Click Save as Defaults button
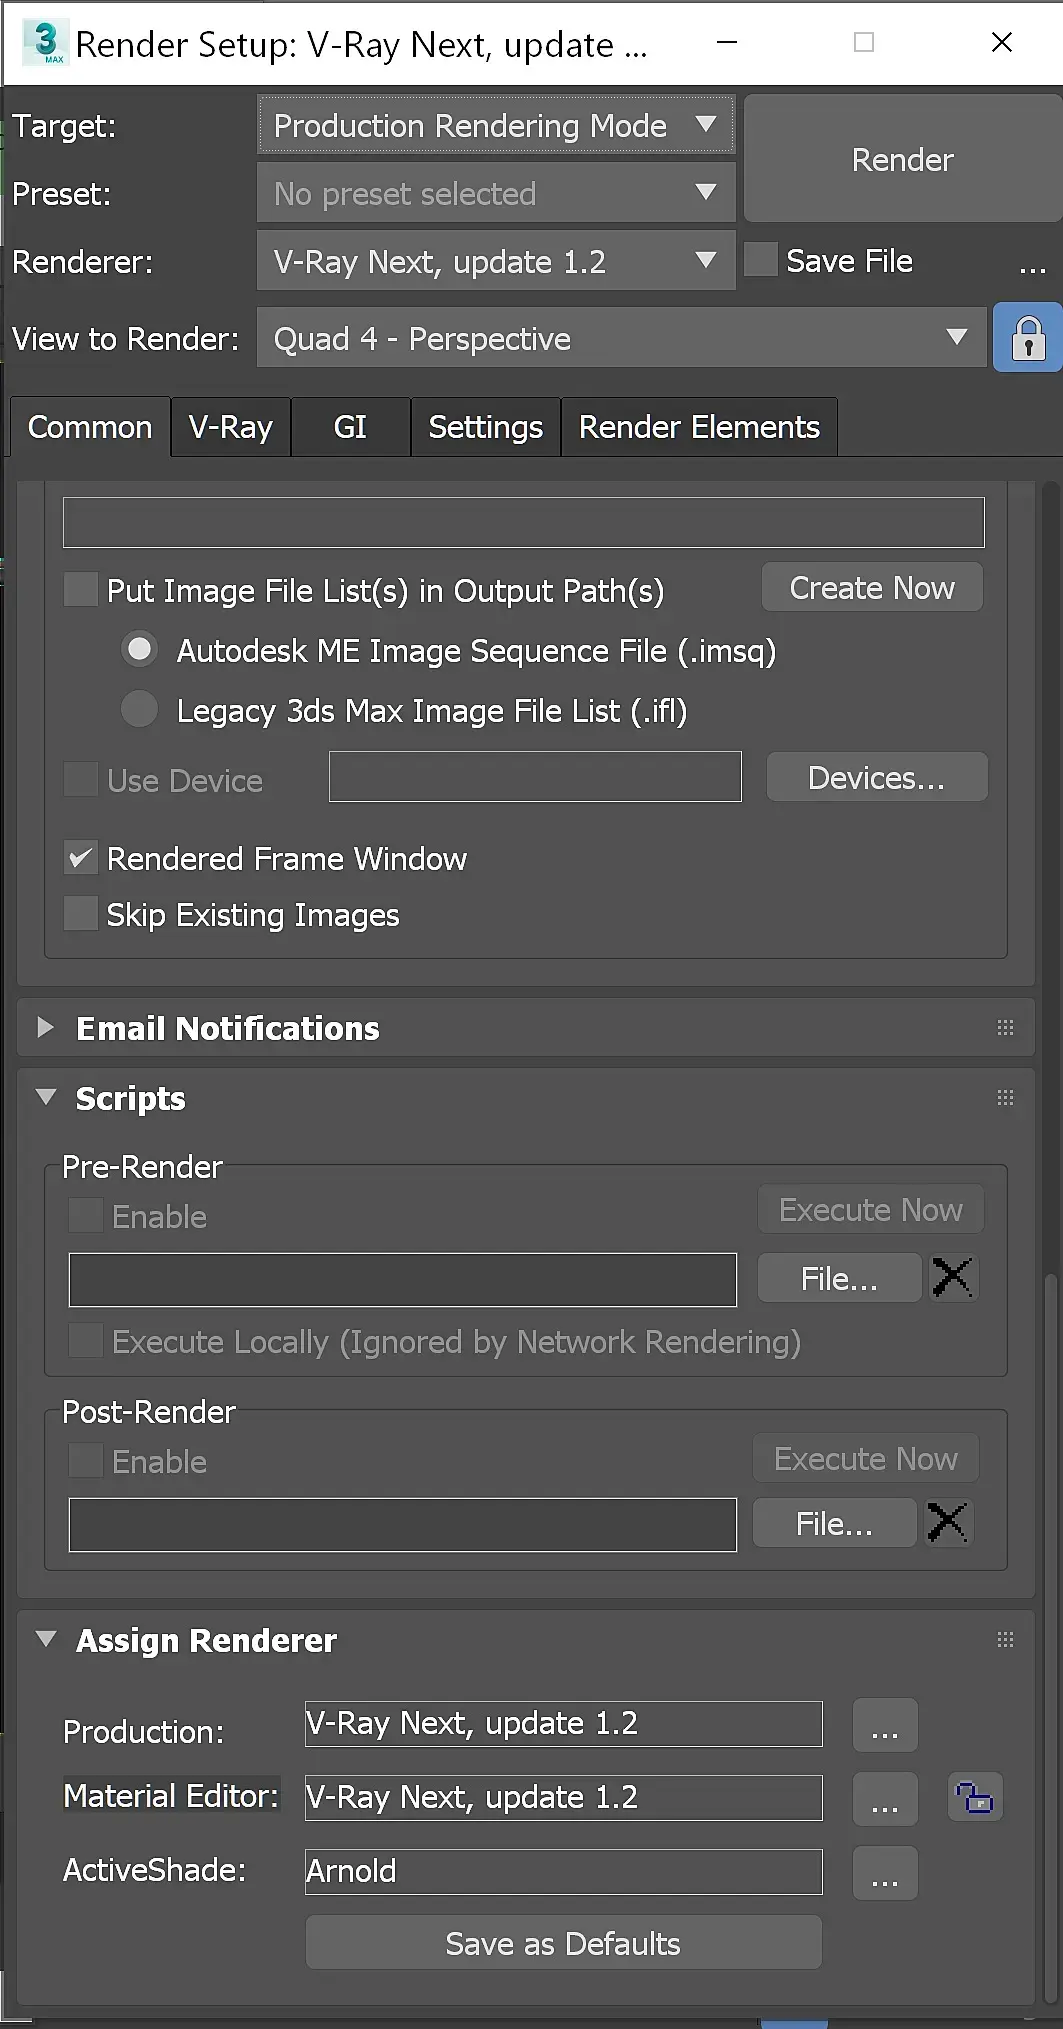This screenshot has width=1063, height=2029. [563, 1943]
